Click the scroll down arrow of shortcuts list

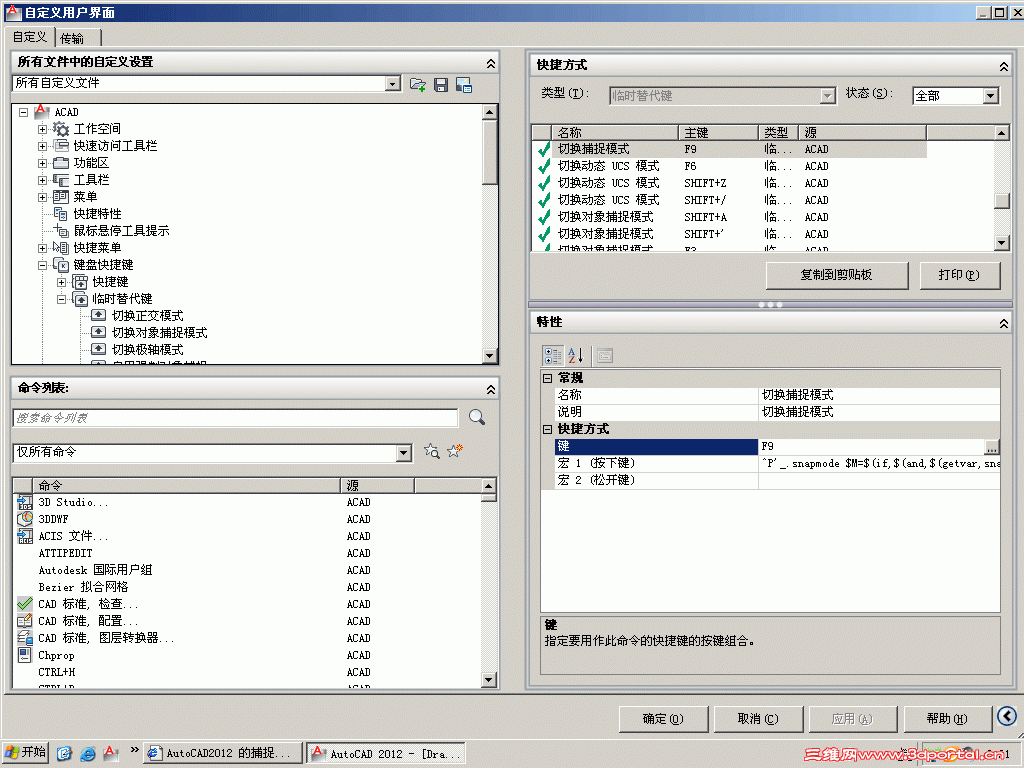pos(1002,243)
